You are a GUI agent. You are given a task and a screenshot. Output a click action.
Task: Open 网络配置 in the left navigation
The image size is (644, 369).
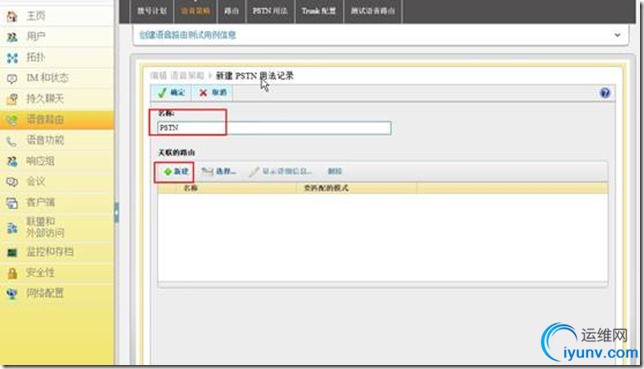[57, 294]
